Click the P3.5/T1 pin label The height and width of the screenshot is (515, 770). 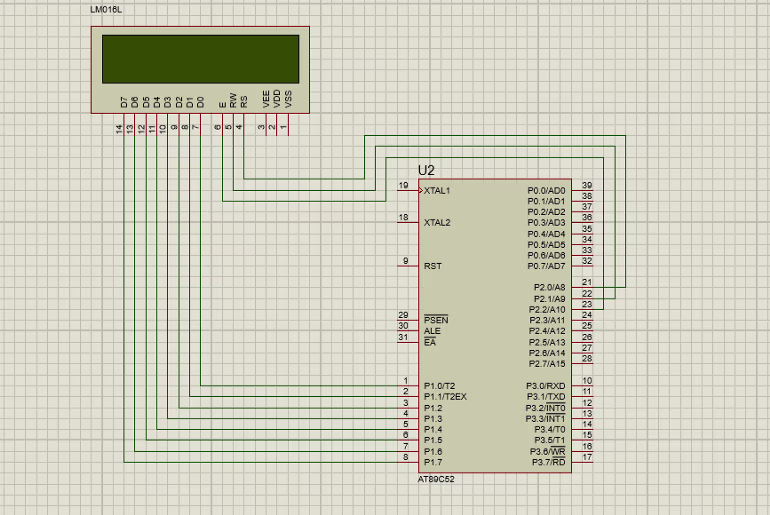pyautogui.click(x=550, y=440)
